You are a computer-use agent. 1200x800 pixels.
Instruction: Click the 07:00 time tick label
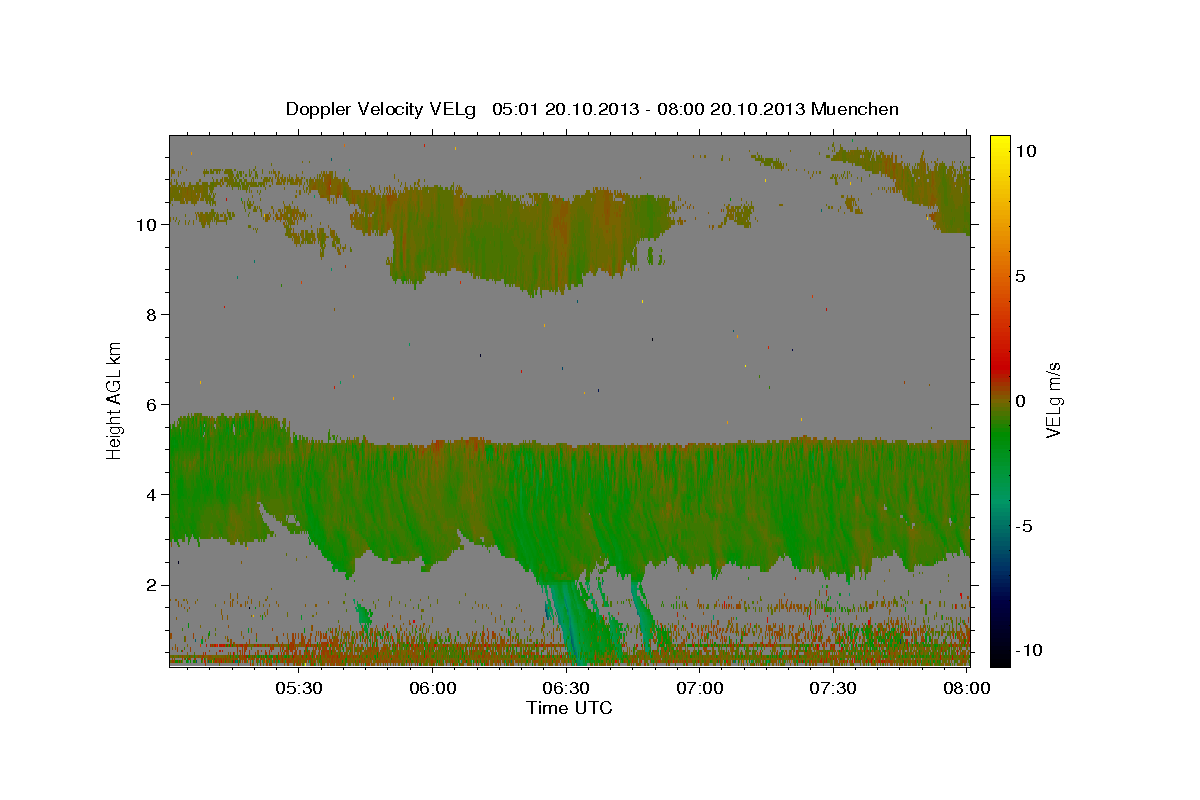pyautogui.click(x=699, y=688)
